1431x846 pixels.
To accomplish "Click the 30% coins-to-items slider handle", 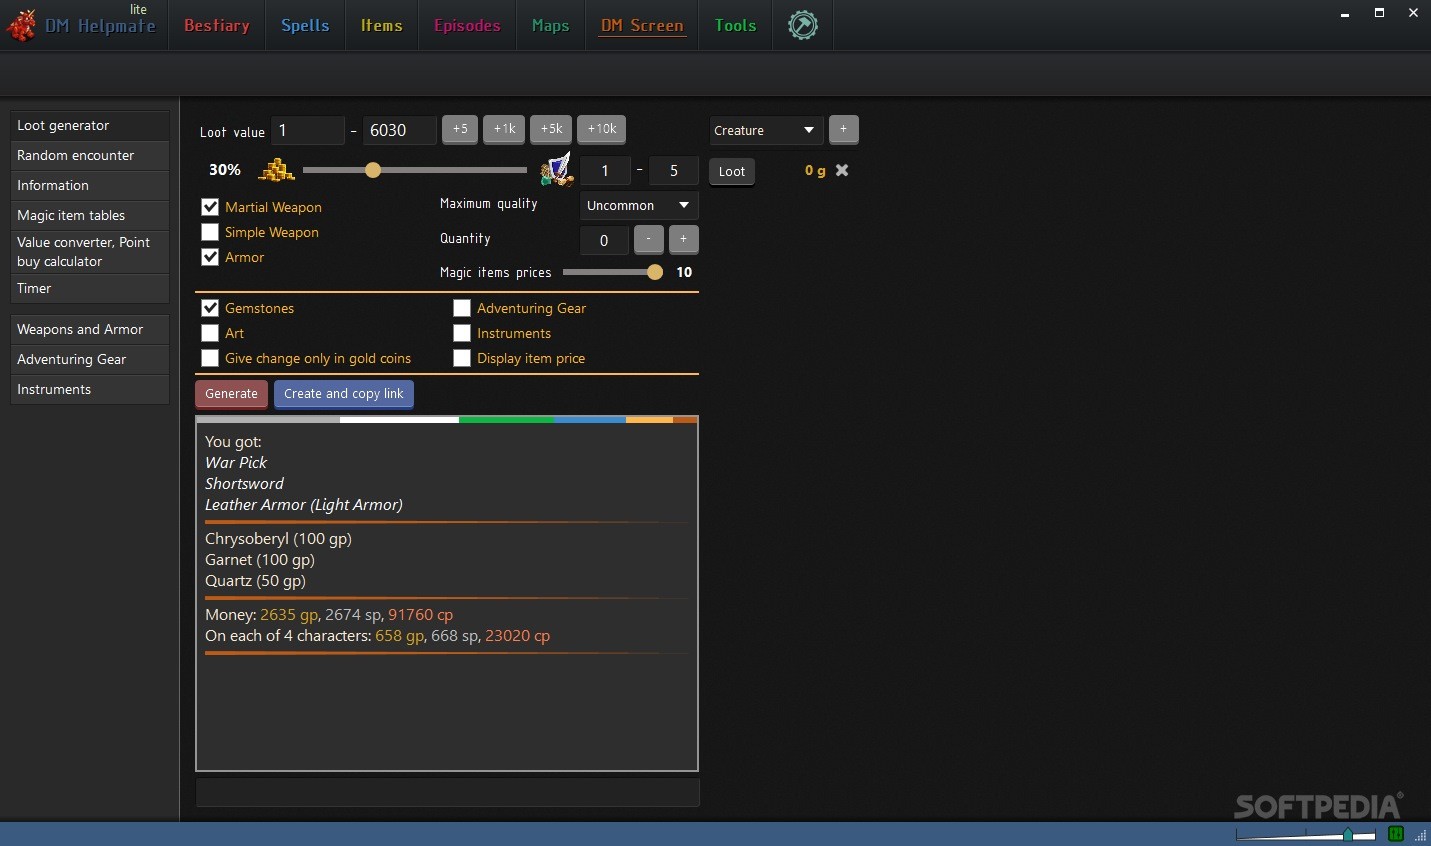I will tap(373, 170).
